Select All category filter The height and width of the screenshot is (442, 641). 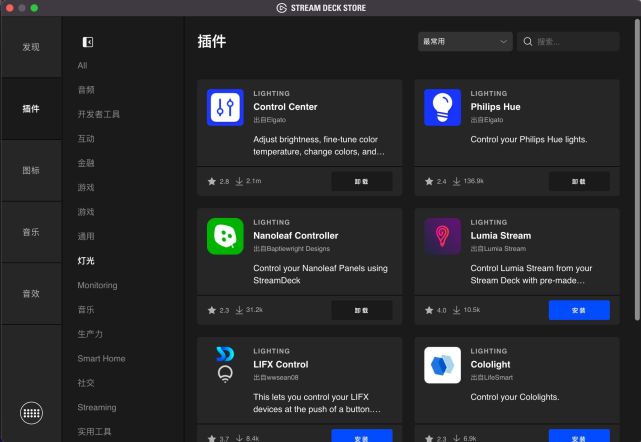click(82, 65)
